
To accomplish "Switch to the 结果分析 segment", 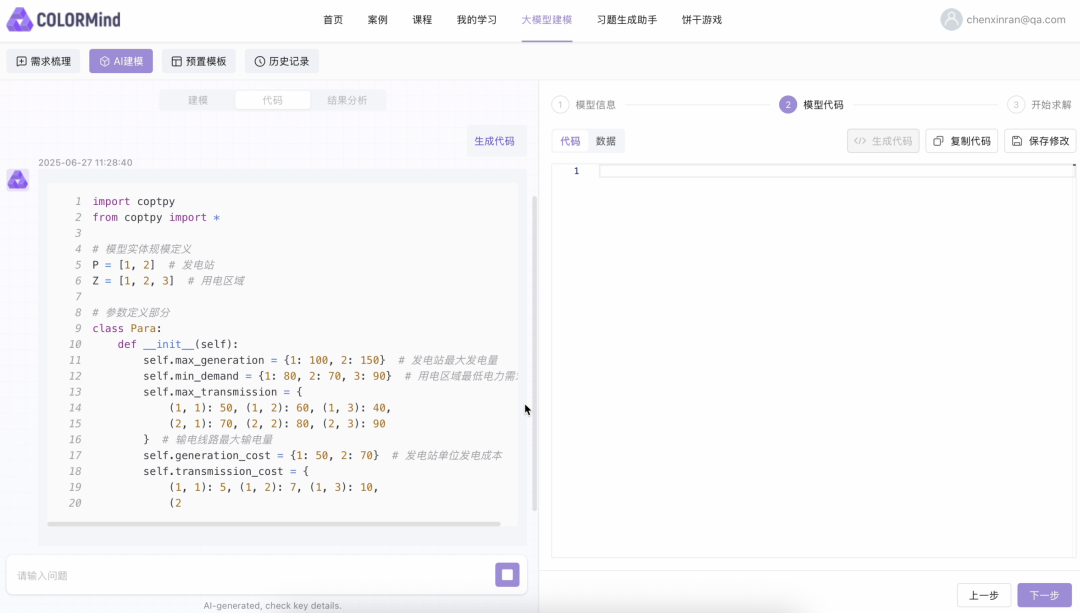I will tap(347, 100).
